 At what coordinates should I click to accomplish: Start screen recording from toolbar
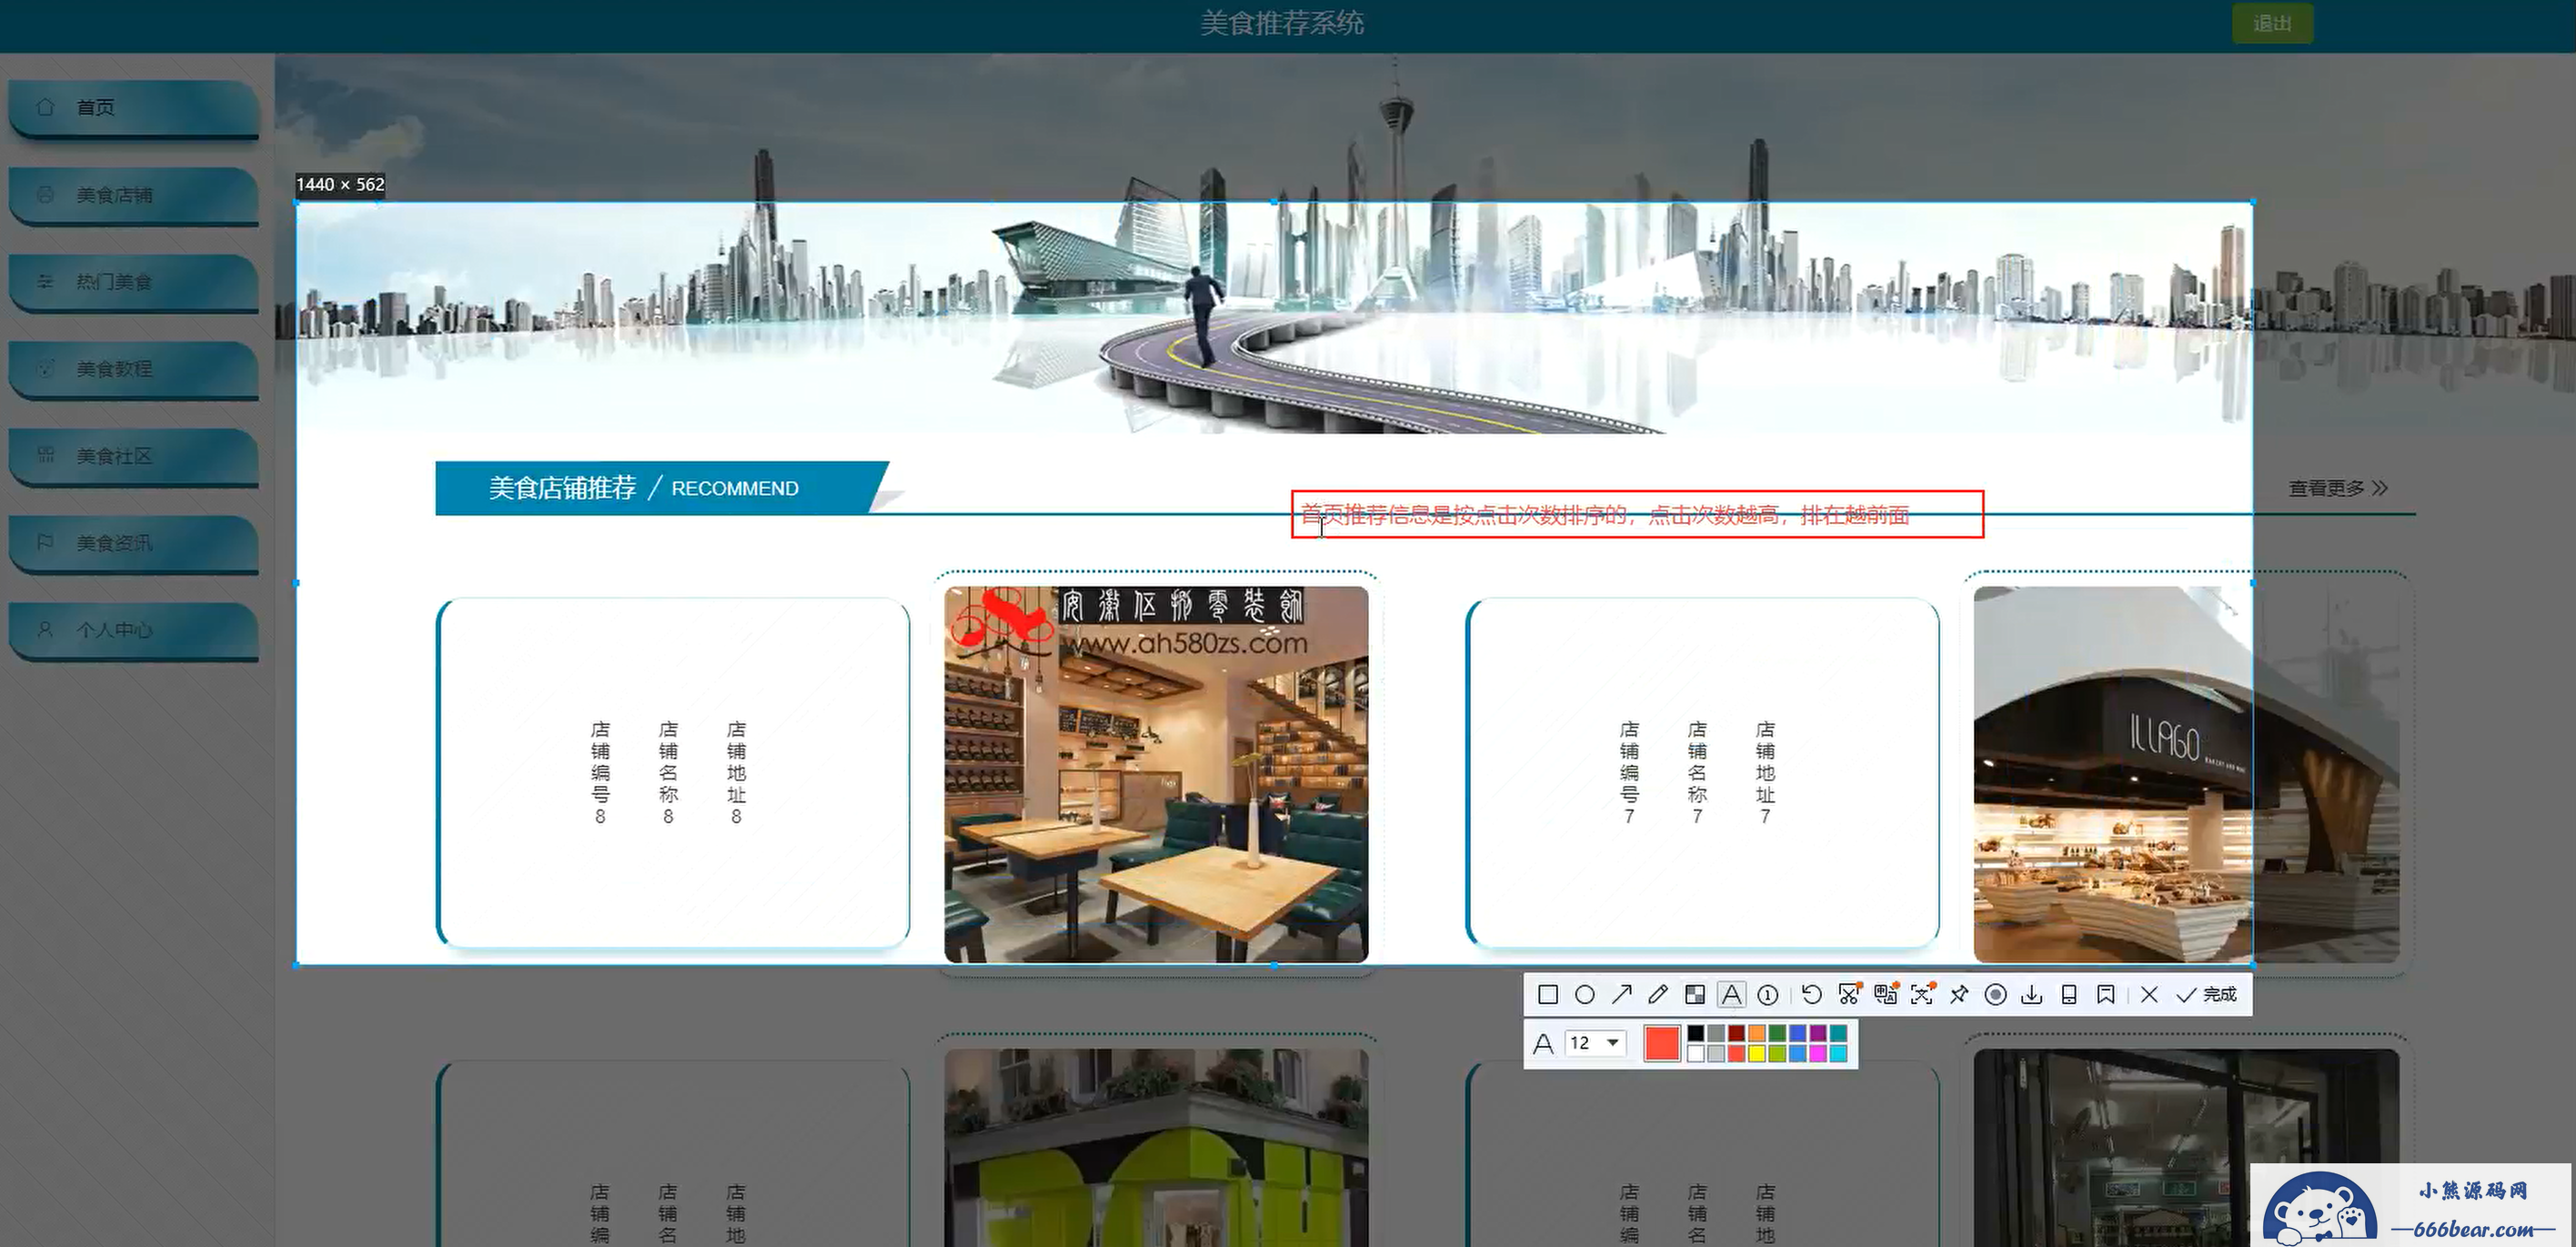[1996, 994]
